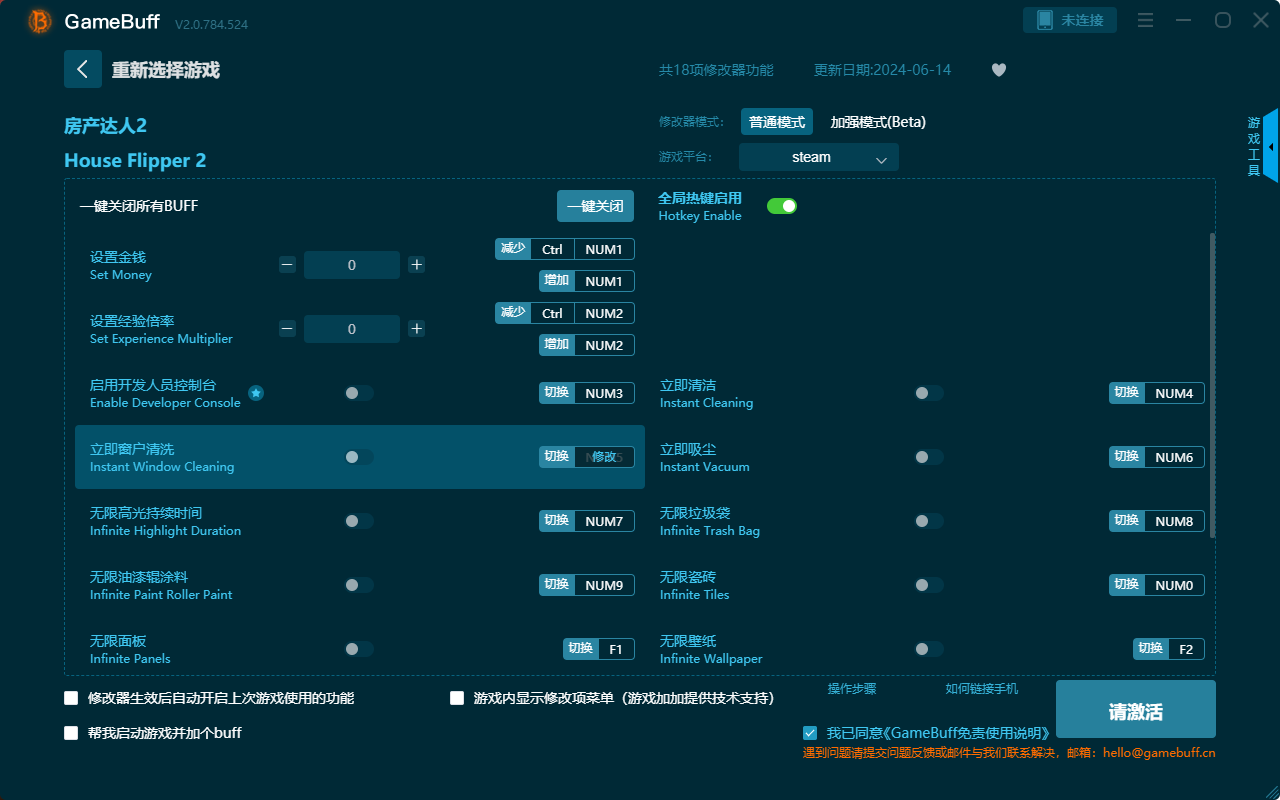Viewport: 1280px width, 800px height.
Task: Click the large activate button (请激活)
Action: tap(1135, 710)
